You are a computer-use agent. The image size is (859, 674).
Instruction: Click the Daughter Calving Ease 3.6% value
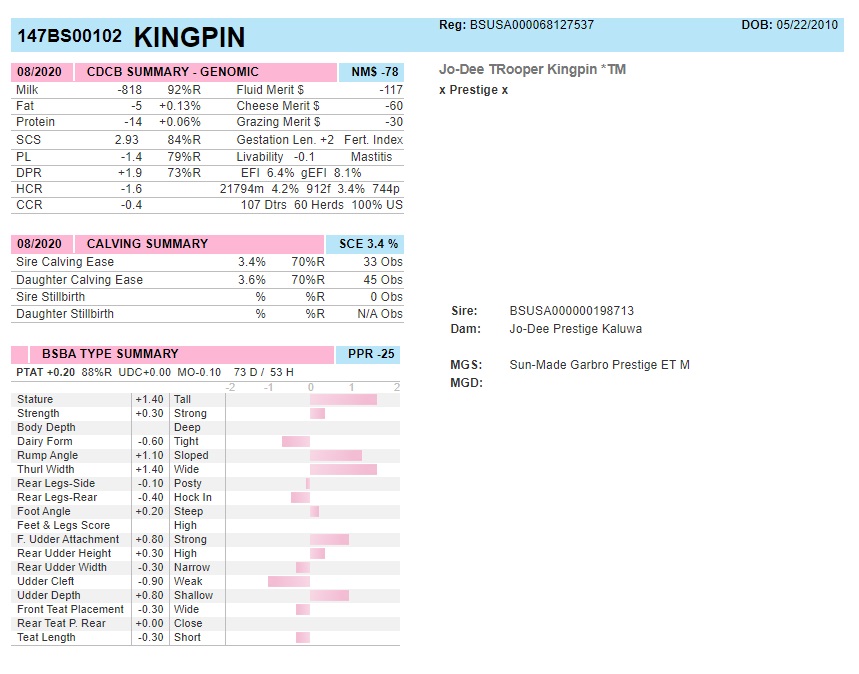pyautogui.click(x=251, y=279)
